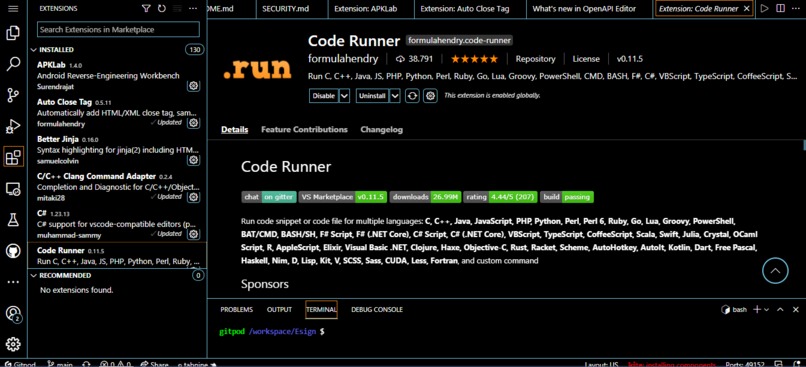Show additional views ellipsis in activity bar
The width and height of the screenshot is (806, 367).
(13, 282)
